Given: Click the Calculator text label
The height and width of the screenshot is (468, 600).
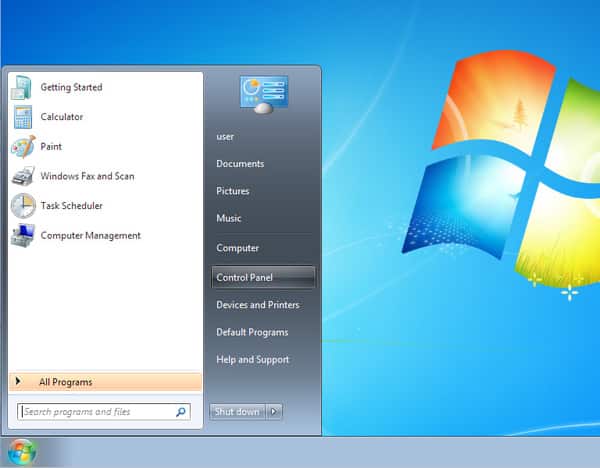Looking at the screenshot, I should coord(62,117).
